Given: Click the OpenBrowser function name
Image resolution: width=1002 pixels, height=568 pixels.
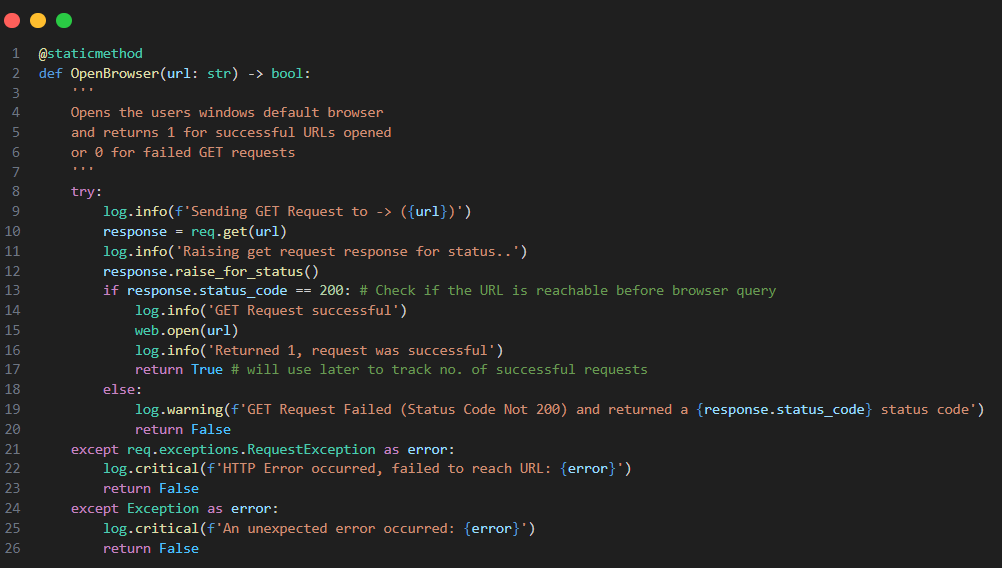Looking at the screenshot, I should coord(114,73).
